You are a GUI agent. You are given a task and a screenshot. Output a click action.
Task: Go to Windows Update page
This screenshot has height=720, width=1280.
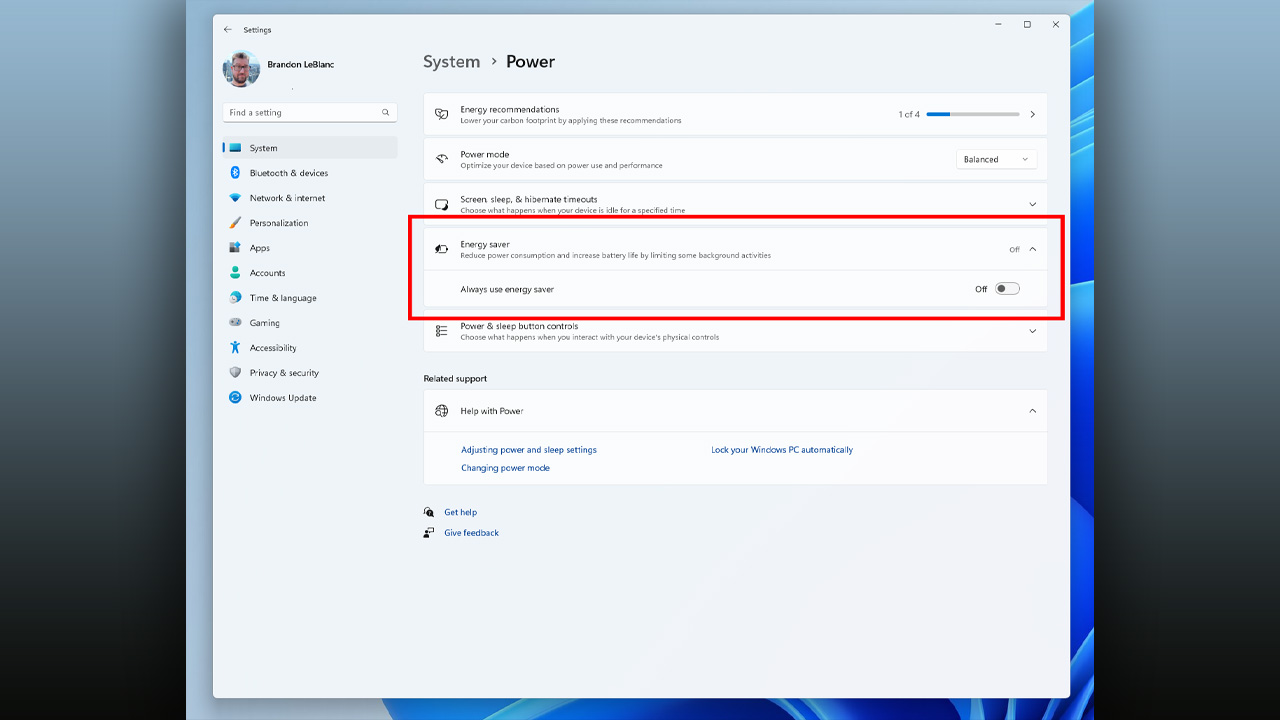(x=310, y=398)
